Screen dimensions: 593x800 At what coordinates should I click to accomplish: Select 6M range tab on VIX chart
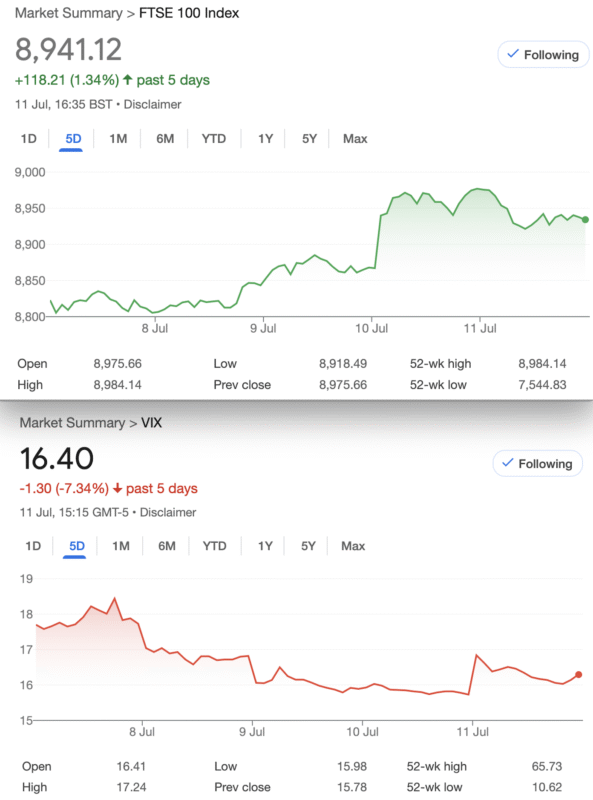click(x=167, y=546)
